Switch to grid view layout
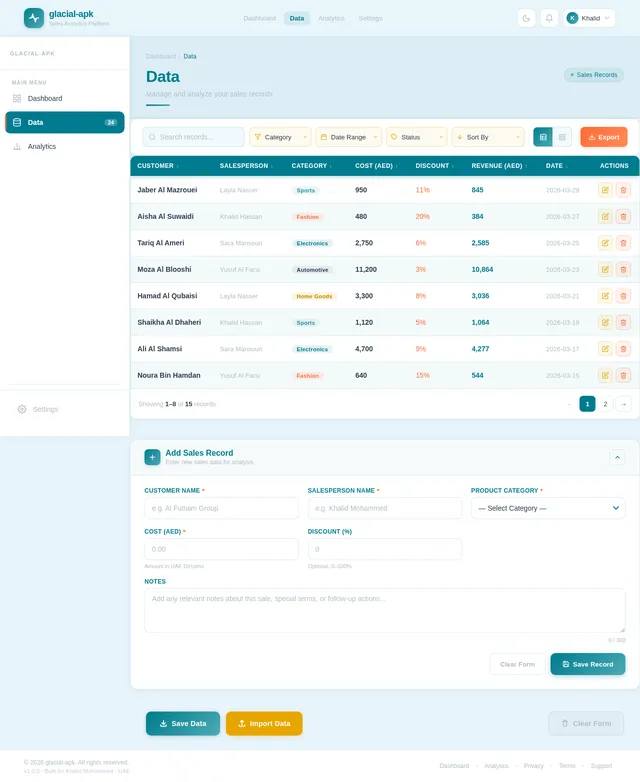Image resolution: width=640 pixels, height=782 pixels. point(562,137)
